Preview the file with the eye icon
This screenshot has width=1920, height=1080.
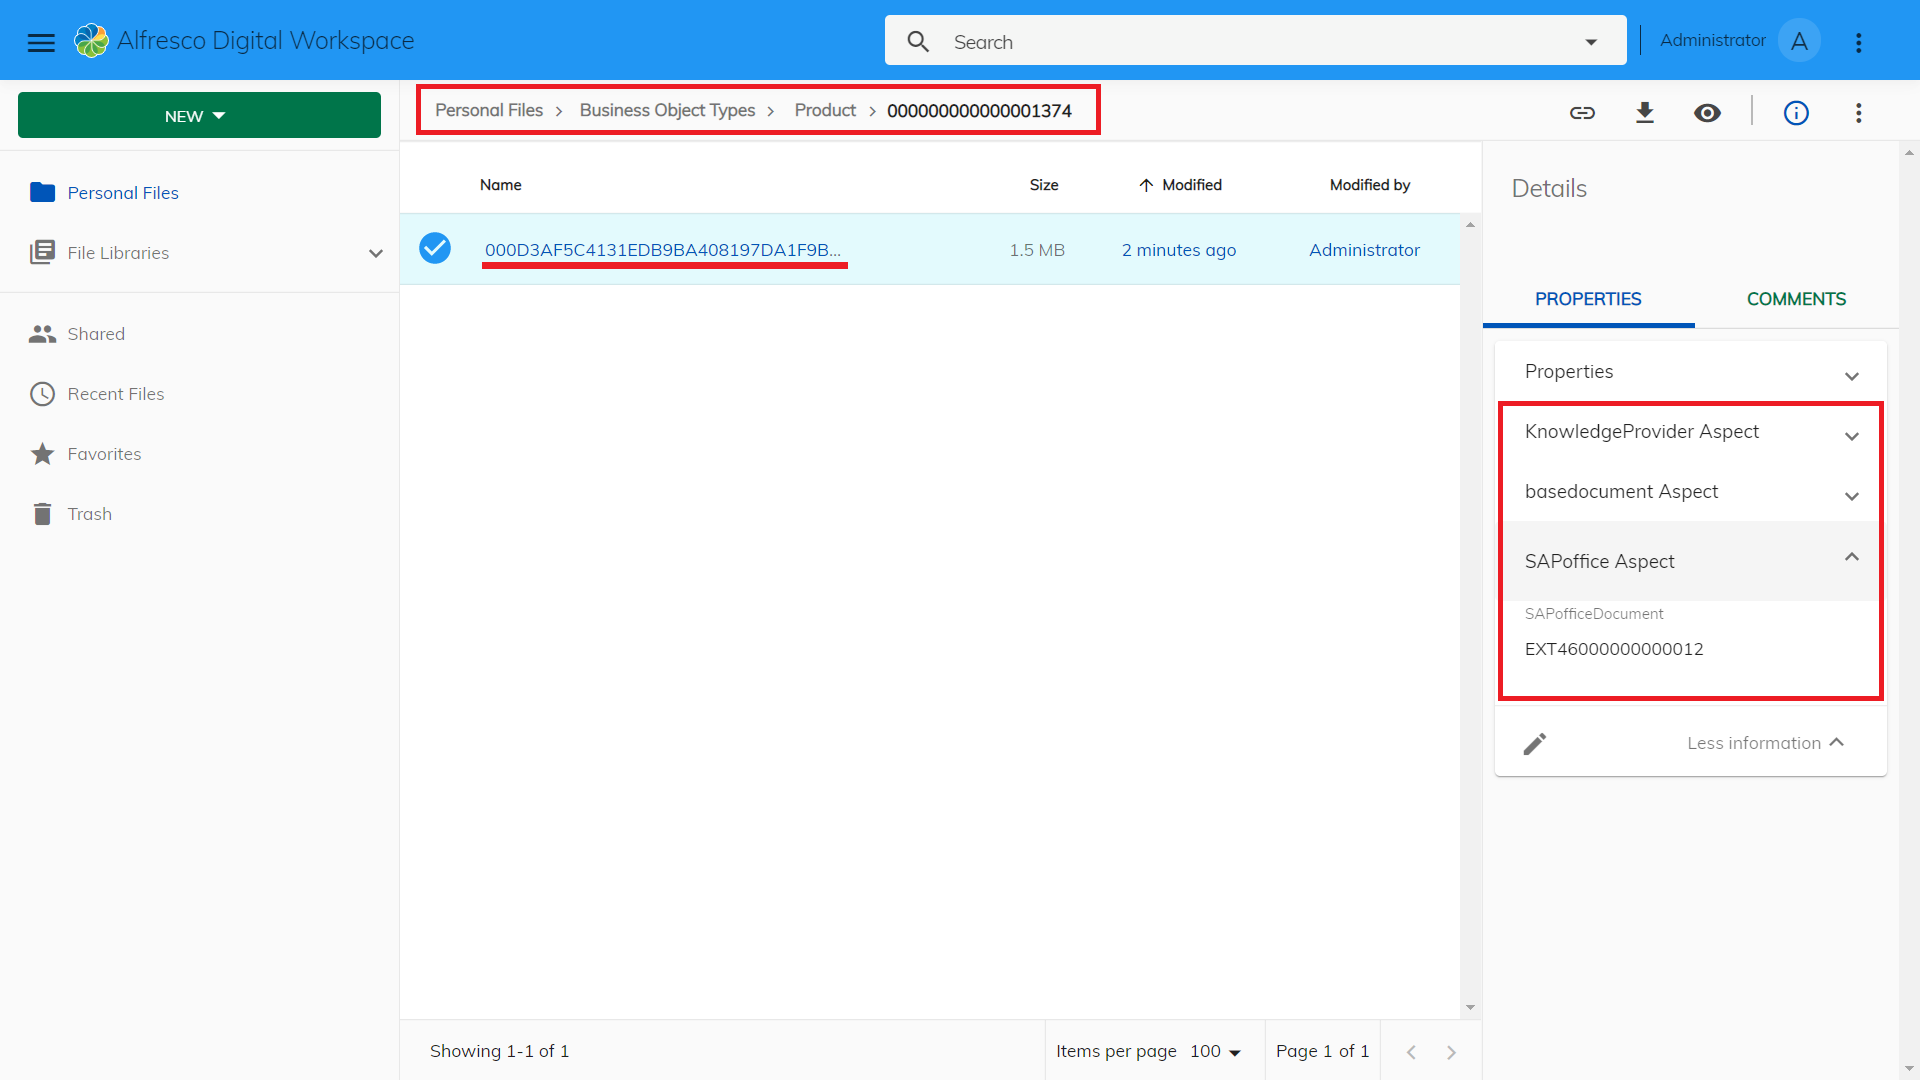point(1707,113)
